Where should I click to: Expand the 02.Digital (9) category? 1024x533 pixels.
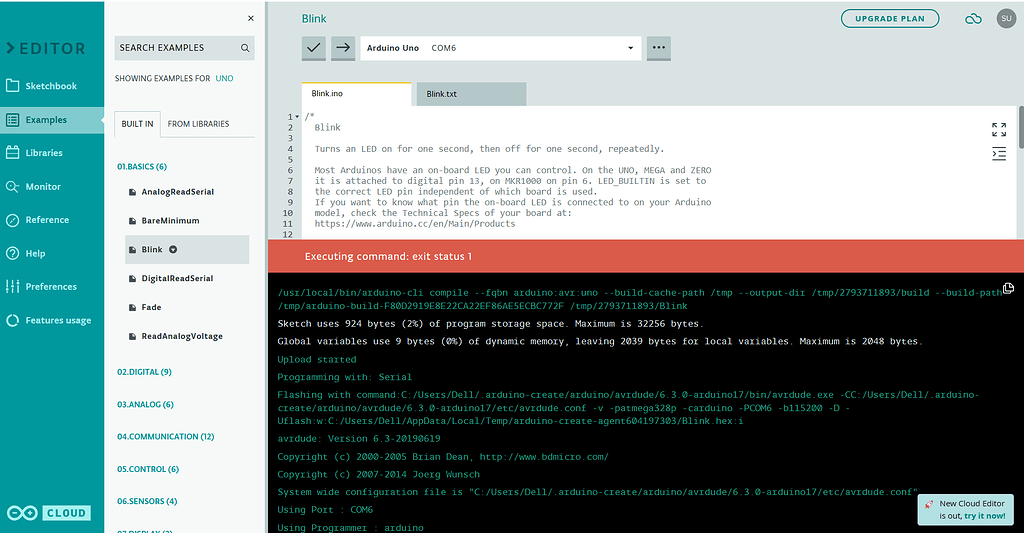coord(144,372)
